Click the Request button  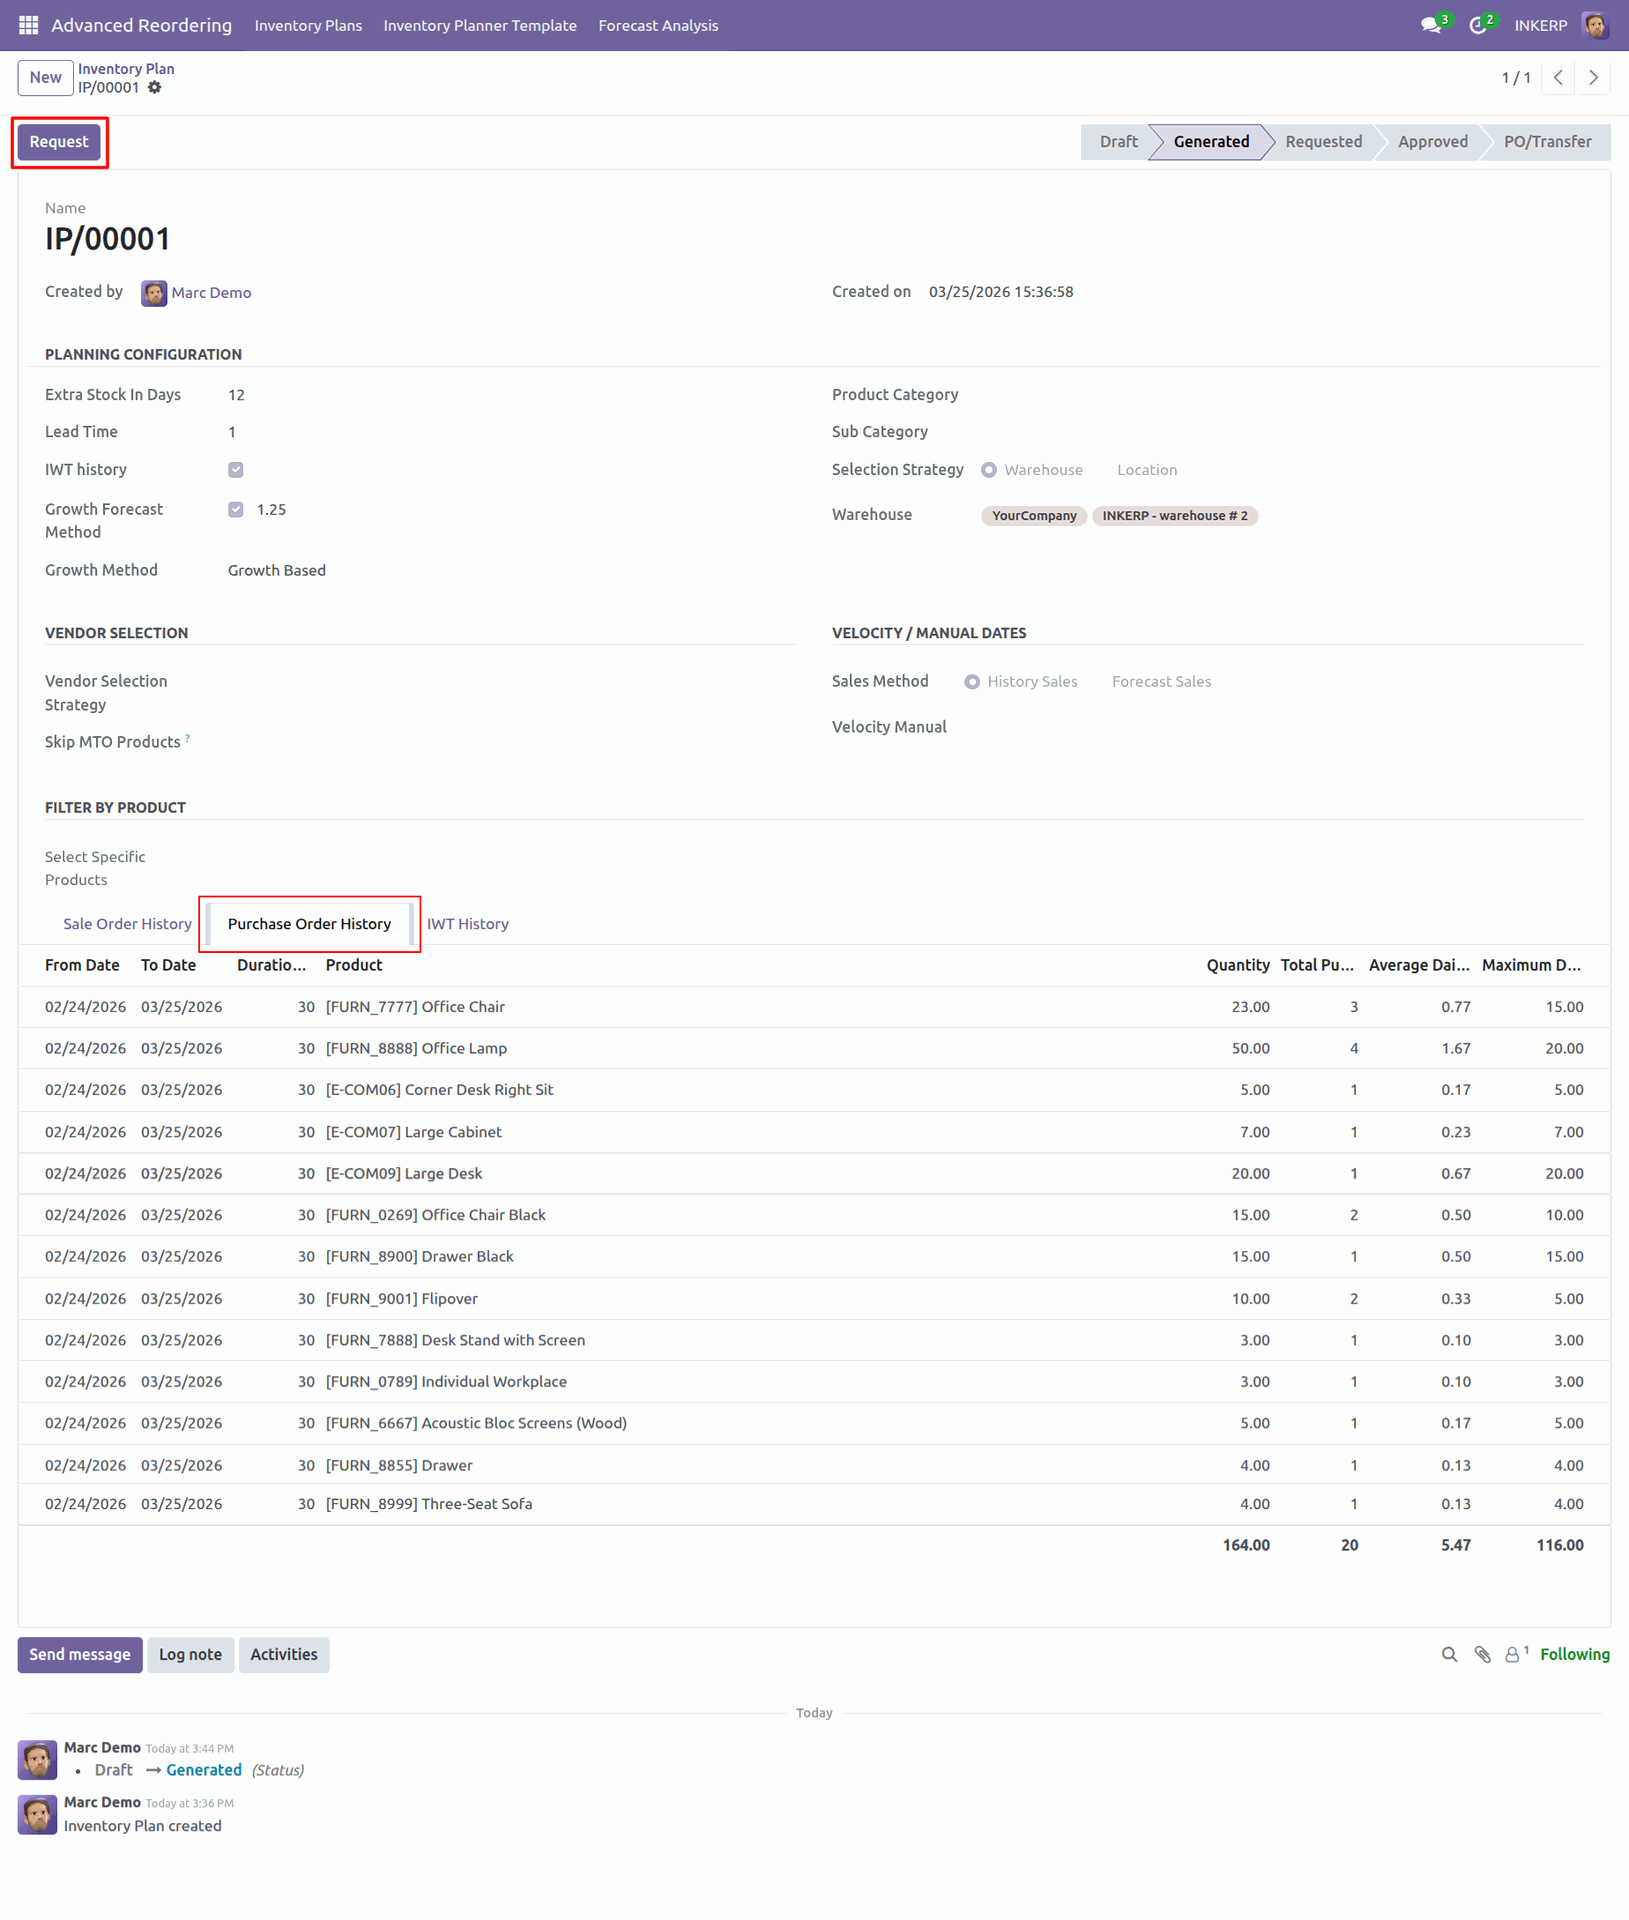coord(59,142)
